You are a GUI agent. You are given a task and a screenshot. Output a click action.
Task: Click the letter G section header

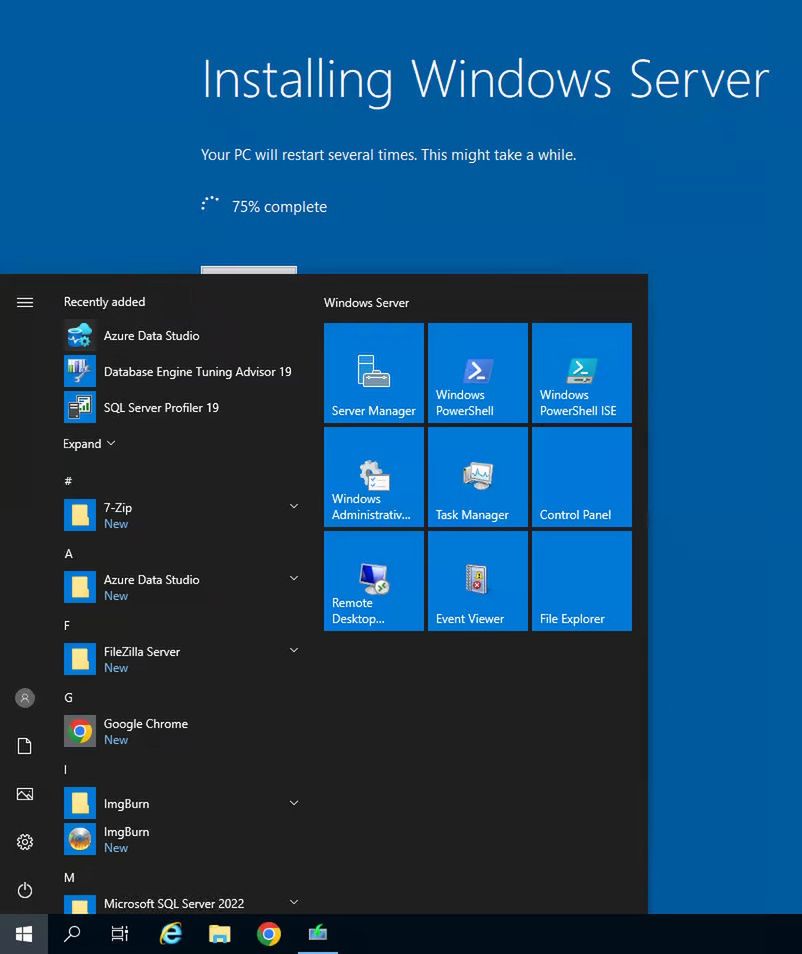(68, 698)
